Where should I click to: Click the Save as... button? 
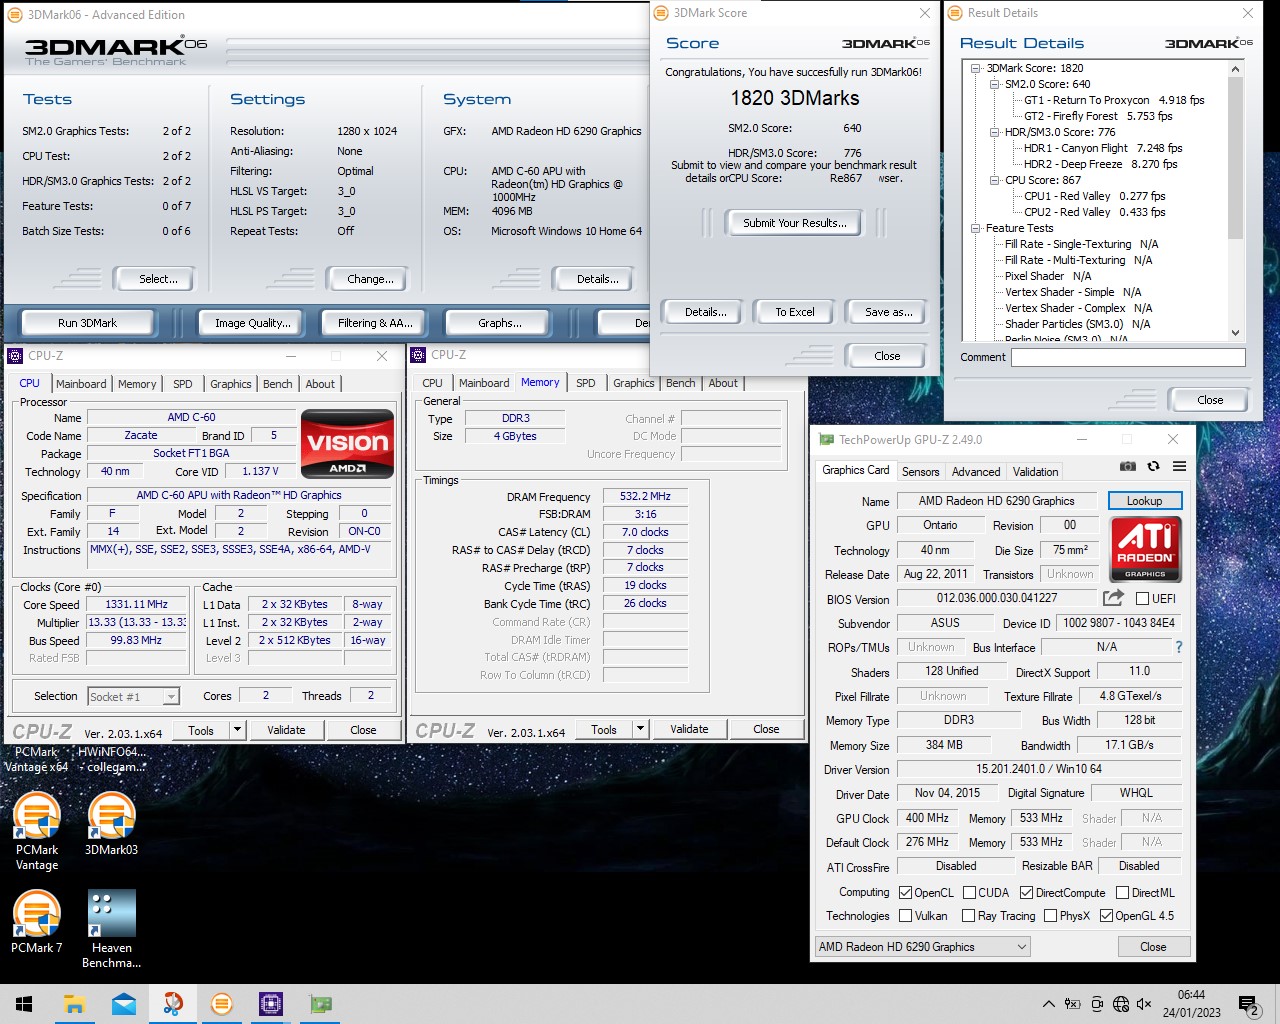[888, 312]
